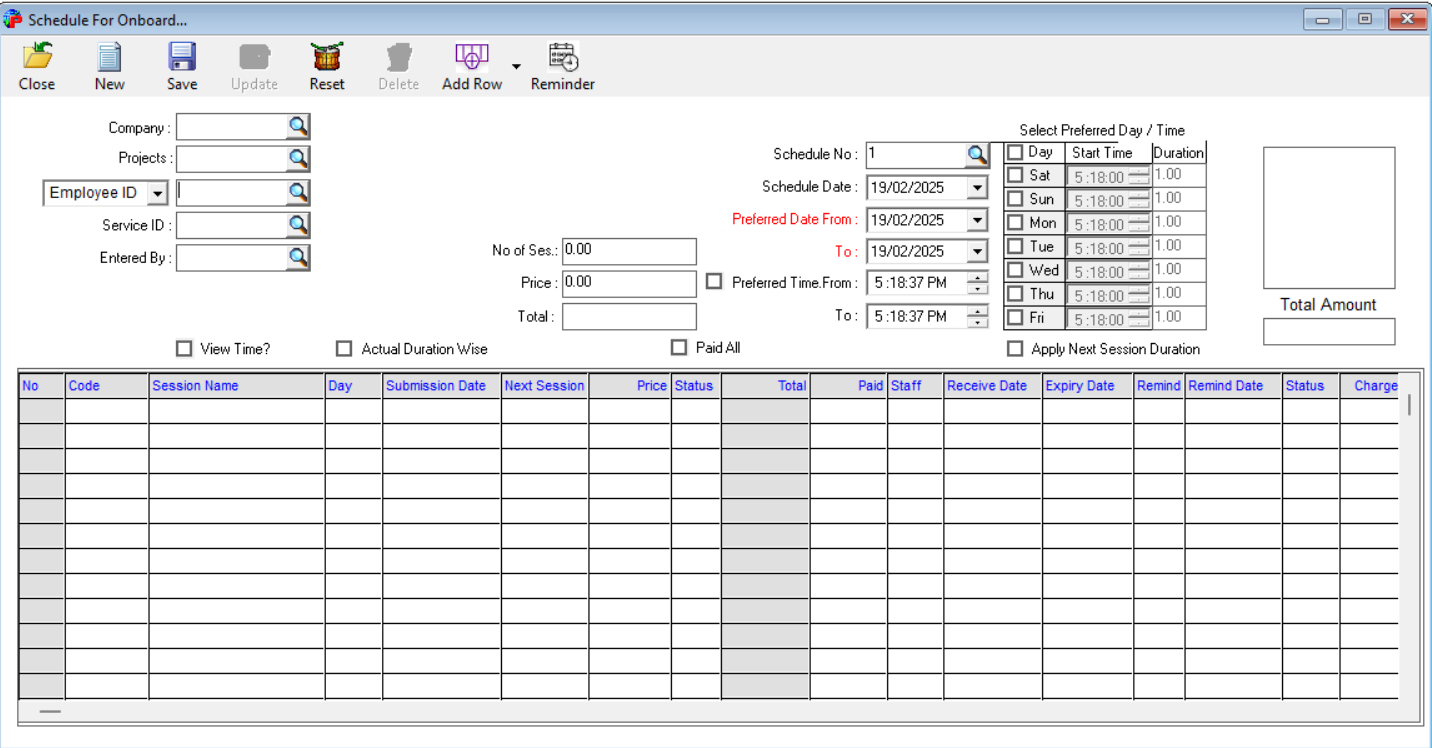The width and height of the screenshot is (1432, 748).
Task: Check the Tue day checkbox
Action: [1015, 246]
